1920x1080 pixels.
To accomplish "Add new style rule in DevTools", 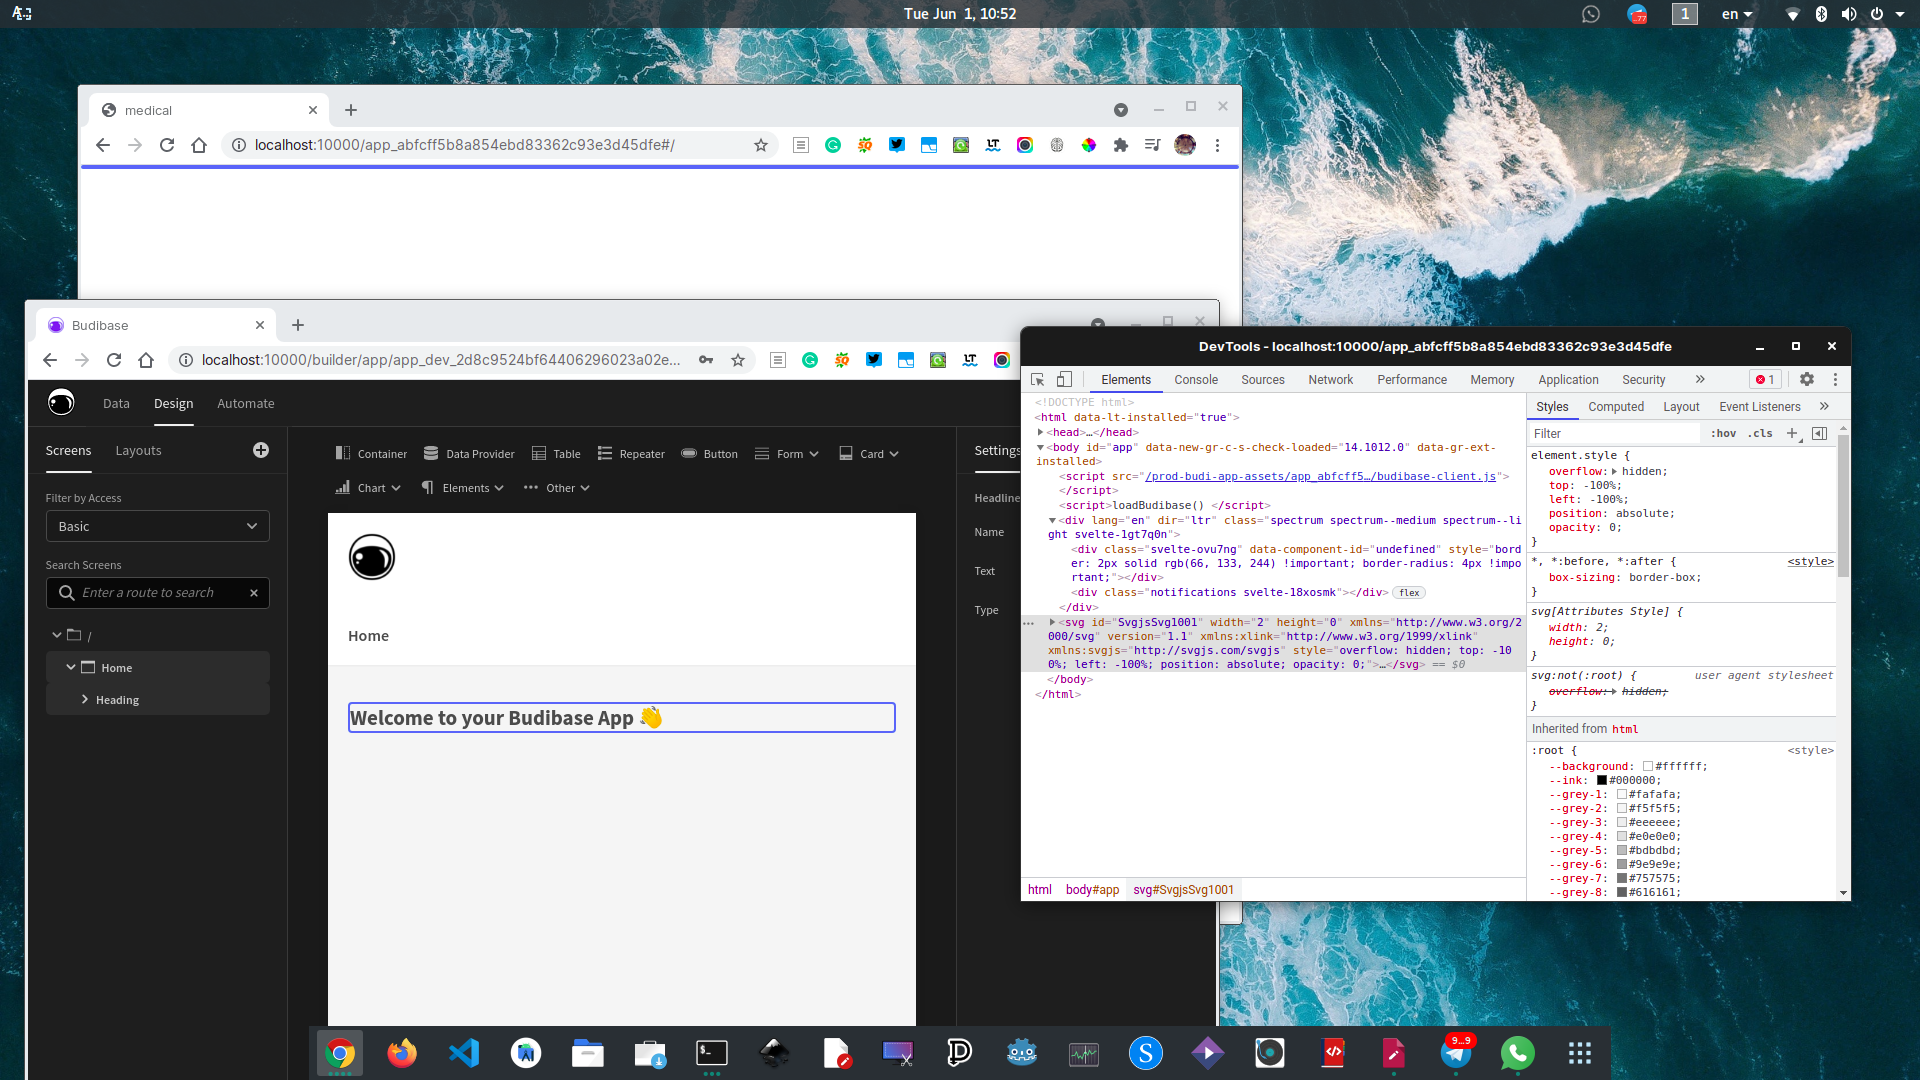I will [x=1792, y=433].
